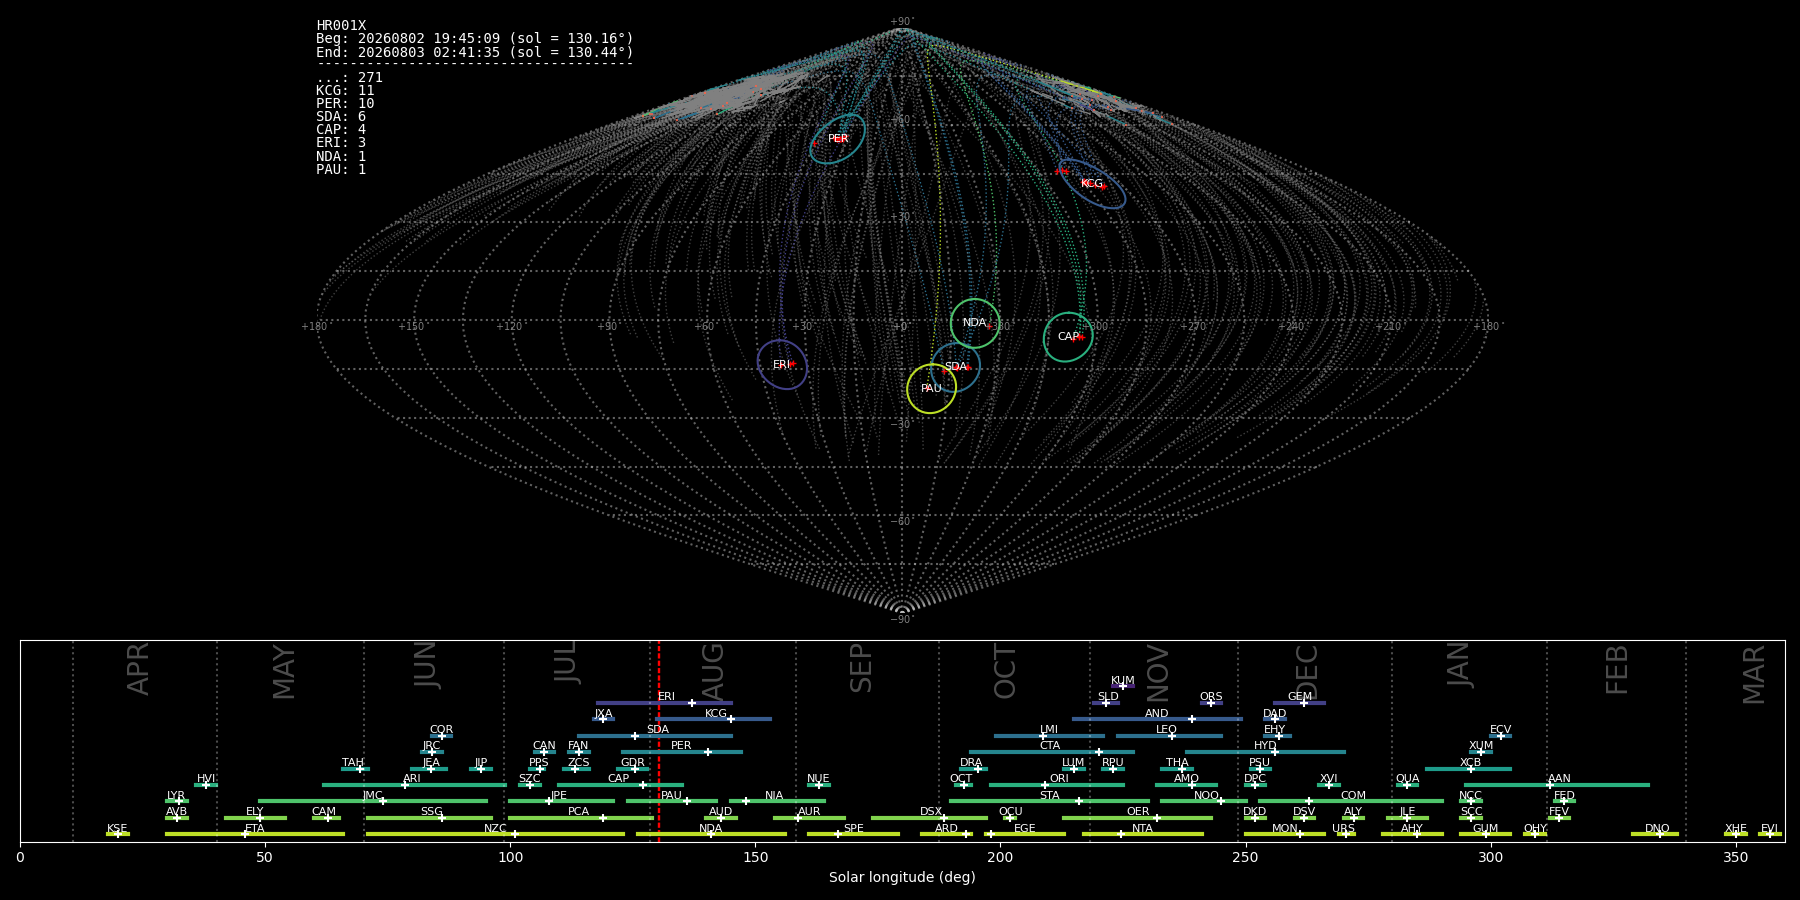Click the PER radiant circle on sky map
Viewport: 1800px width, 900px height.
point(838,139)
